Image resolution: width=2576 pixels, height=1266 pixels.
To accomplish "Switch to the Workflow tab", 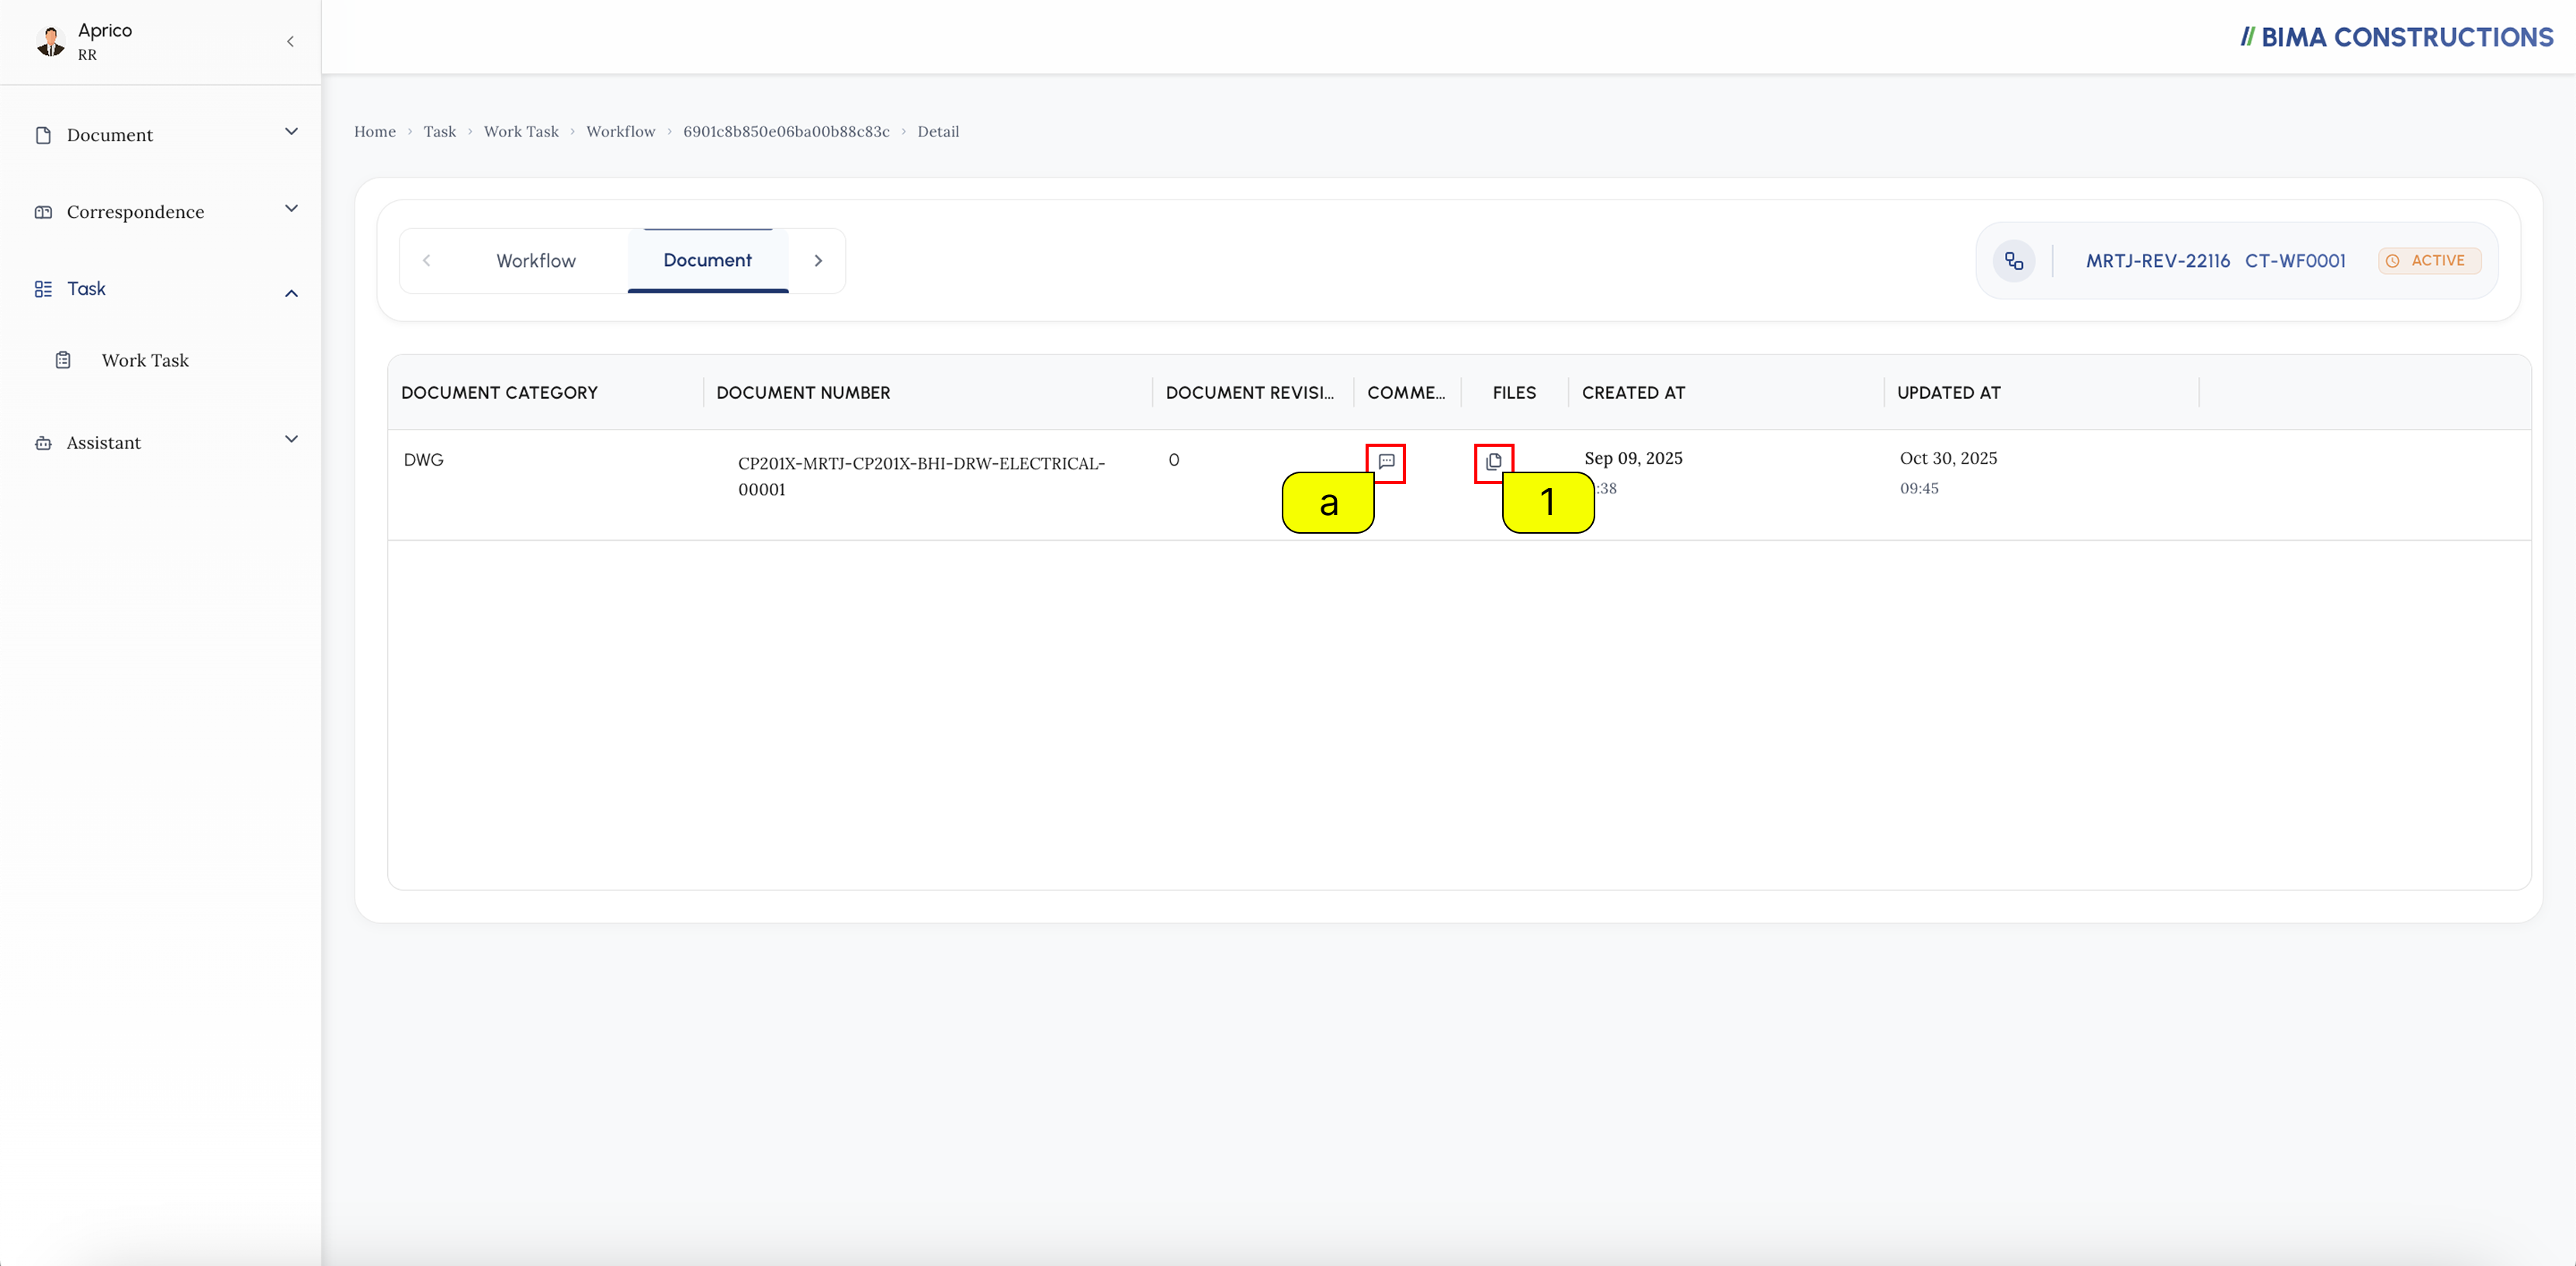I will [536, 260].
